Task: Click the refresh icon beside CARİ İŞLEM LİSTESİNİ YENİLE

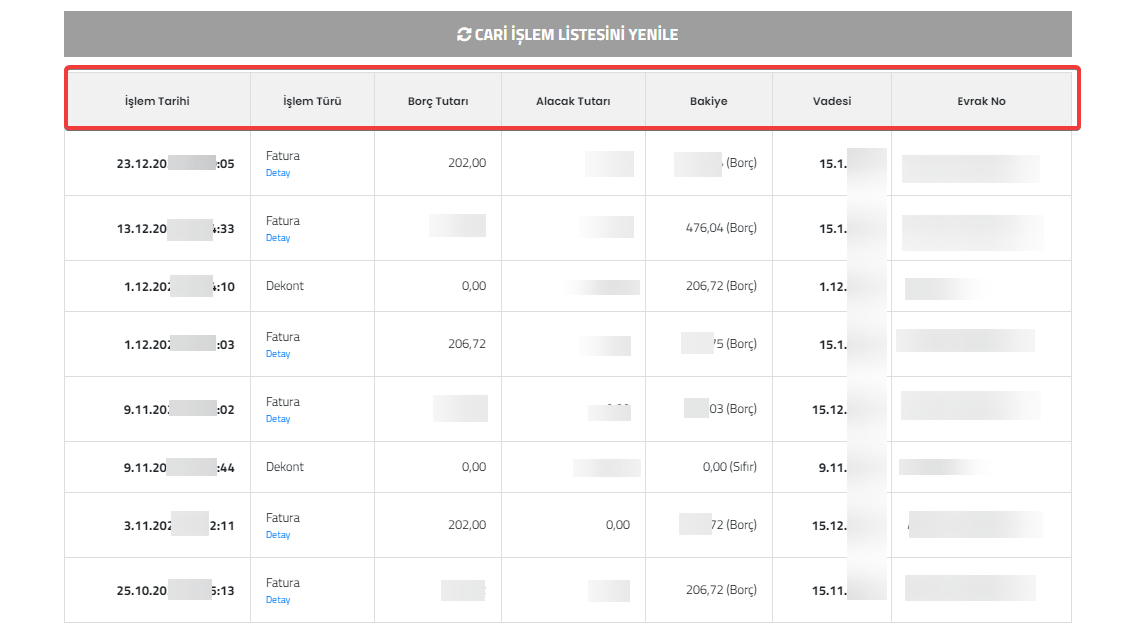Action: point(464,34)
